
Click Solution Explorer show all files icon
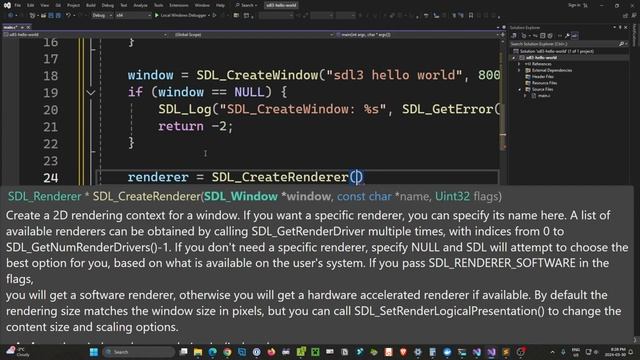[x=550, y=36]
